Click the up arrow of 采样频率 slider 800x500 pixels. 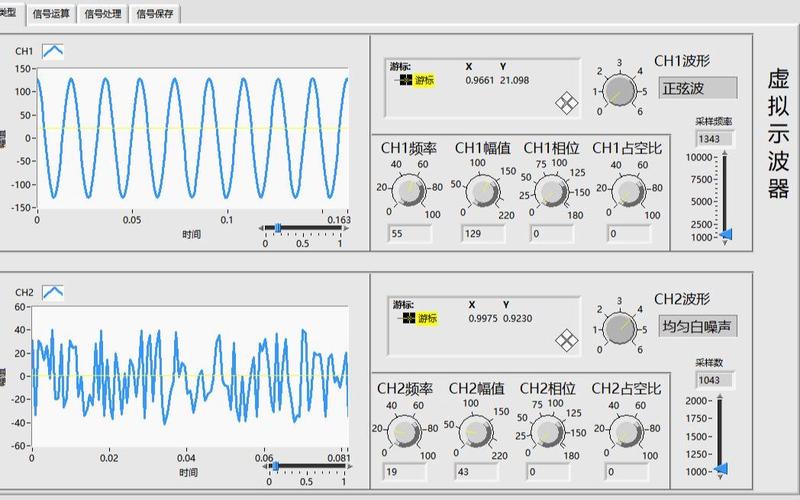725,153
